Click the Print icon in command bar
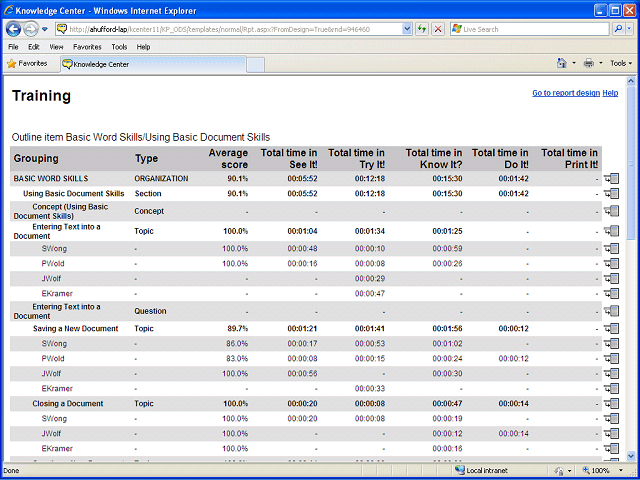The width and height of the screenshot is (640, 480). point(589,63)
